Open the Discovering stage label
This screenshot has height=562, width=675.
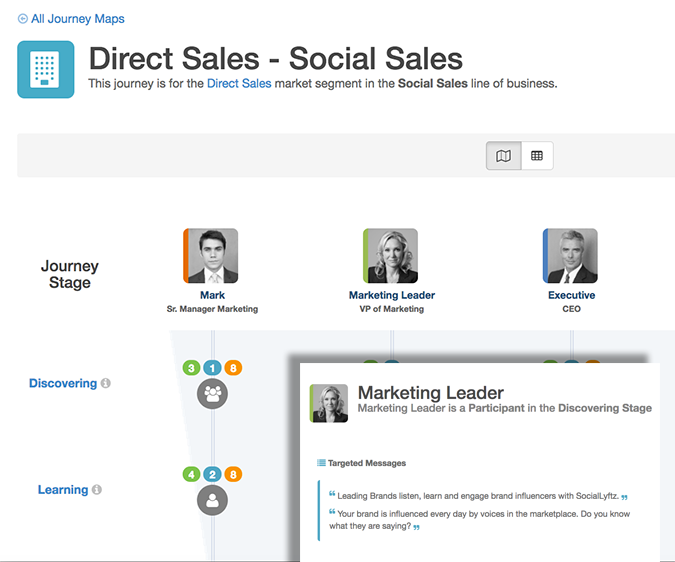pyautogui.click(x=62, y=383)
